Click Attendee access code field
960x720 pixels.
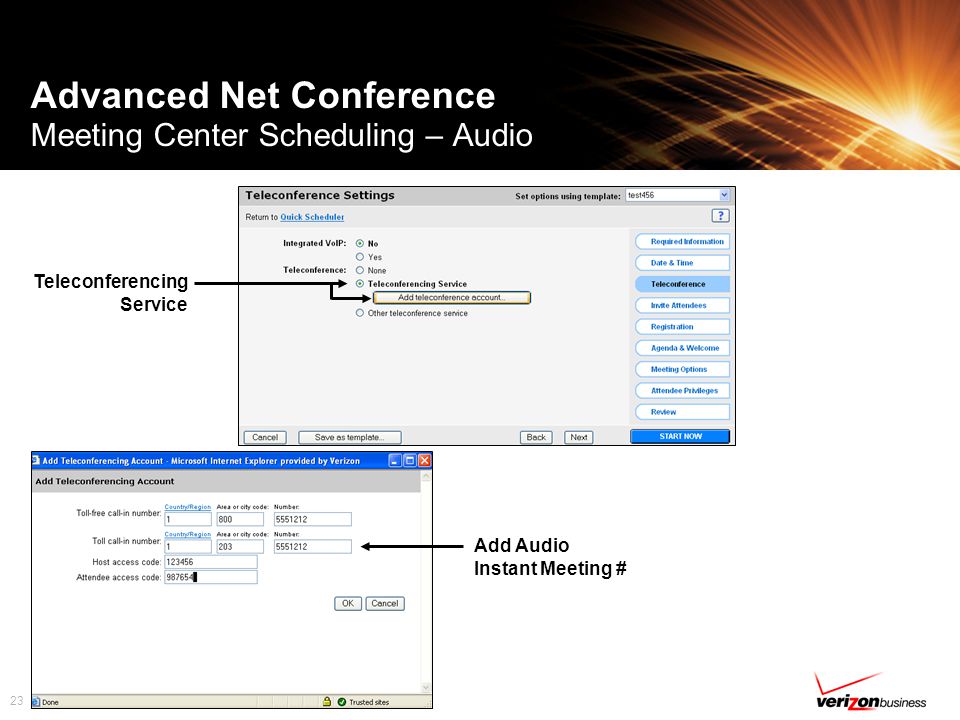coord(211,577)
